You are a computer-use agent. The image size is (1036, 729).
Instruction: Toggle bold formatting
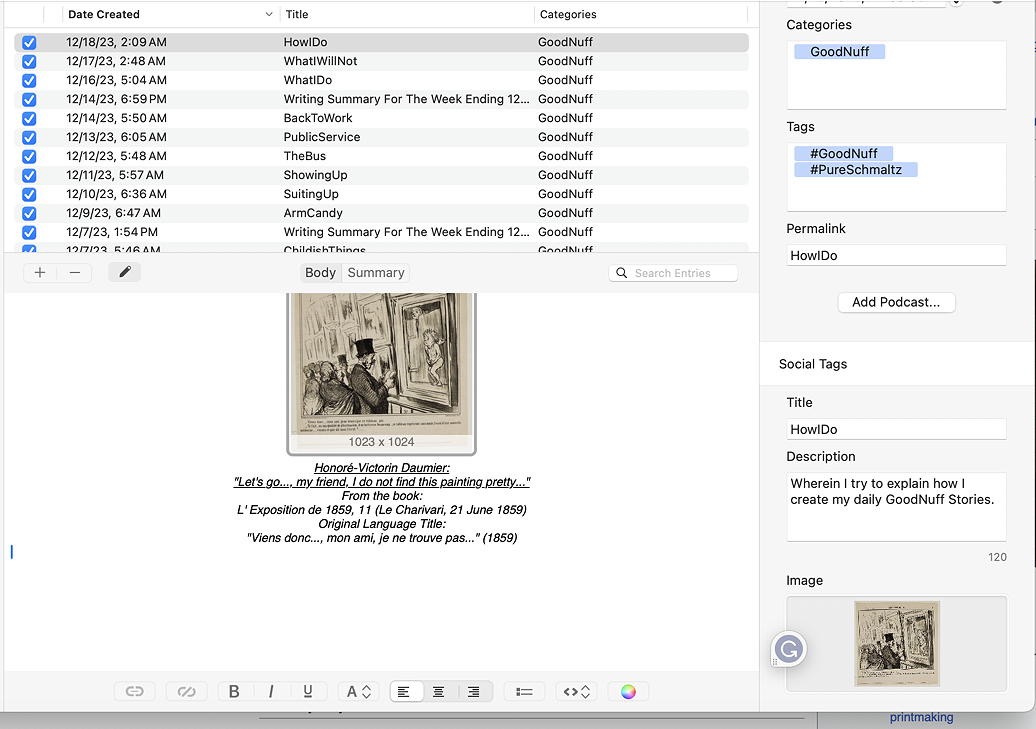[x=234, y=691]
